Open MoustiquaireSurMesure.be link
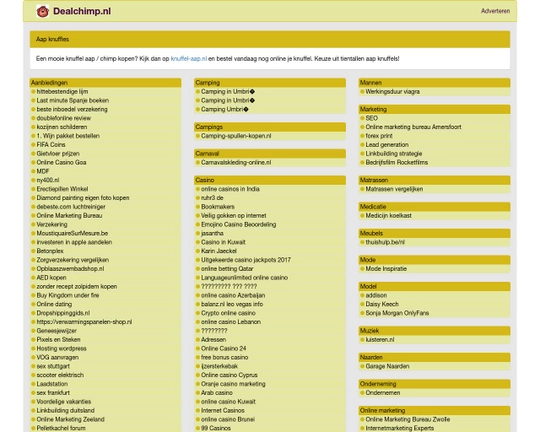Screen dimensions: 540x432 [72, 233]
